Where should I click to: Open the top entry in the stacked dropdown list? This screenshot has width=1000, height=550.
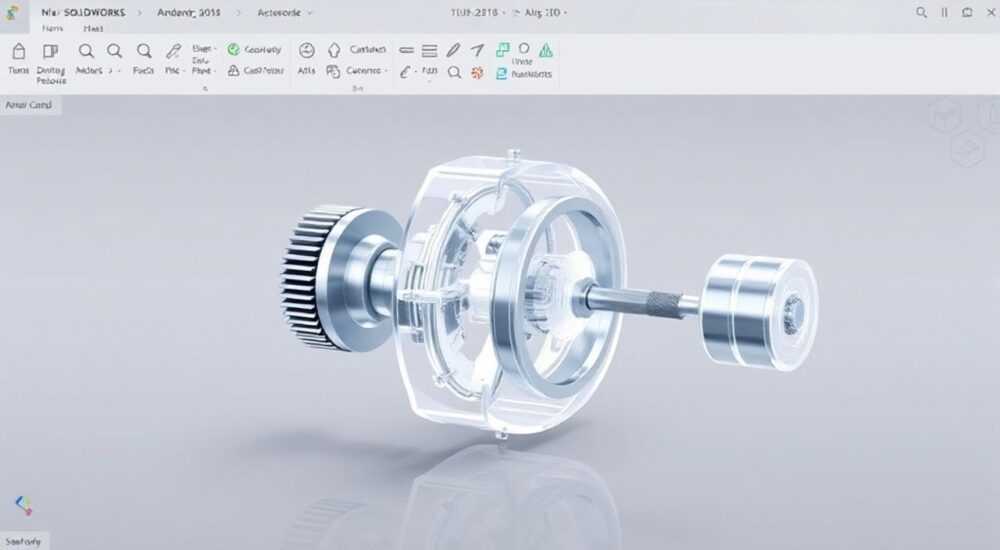[203, 48]
